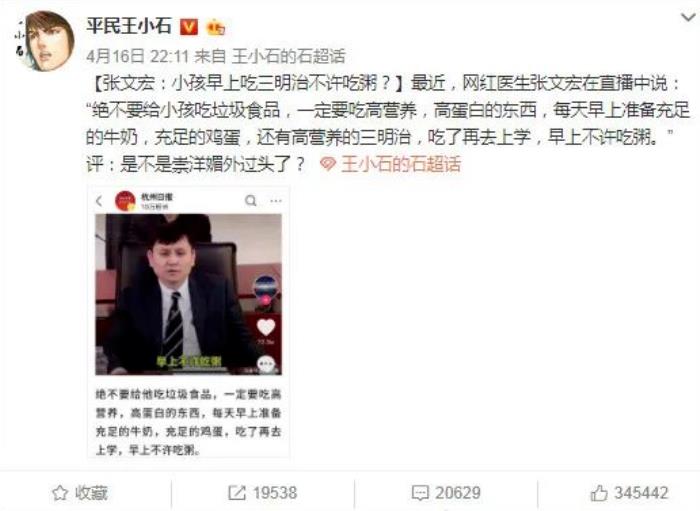Open 王小石的石超话 source link in header
The height and width of the screenshot is (511, 700).
(x=289, y=56)
